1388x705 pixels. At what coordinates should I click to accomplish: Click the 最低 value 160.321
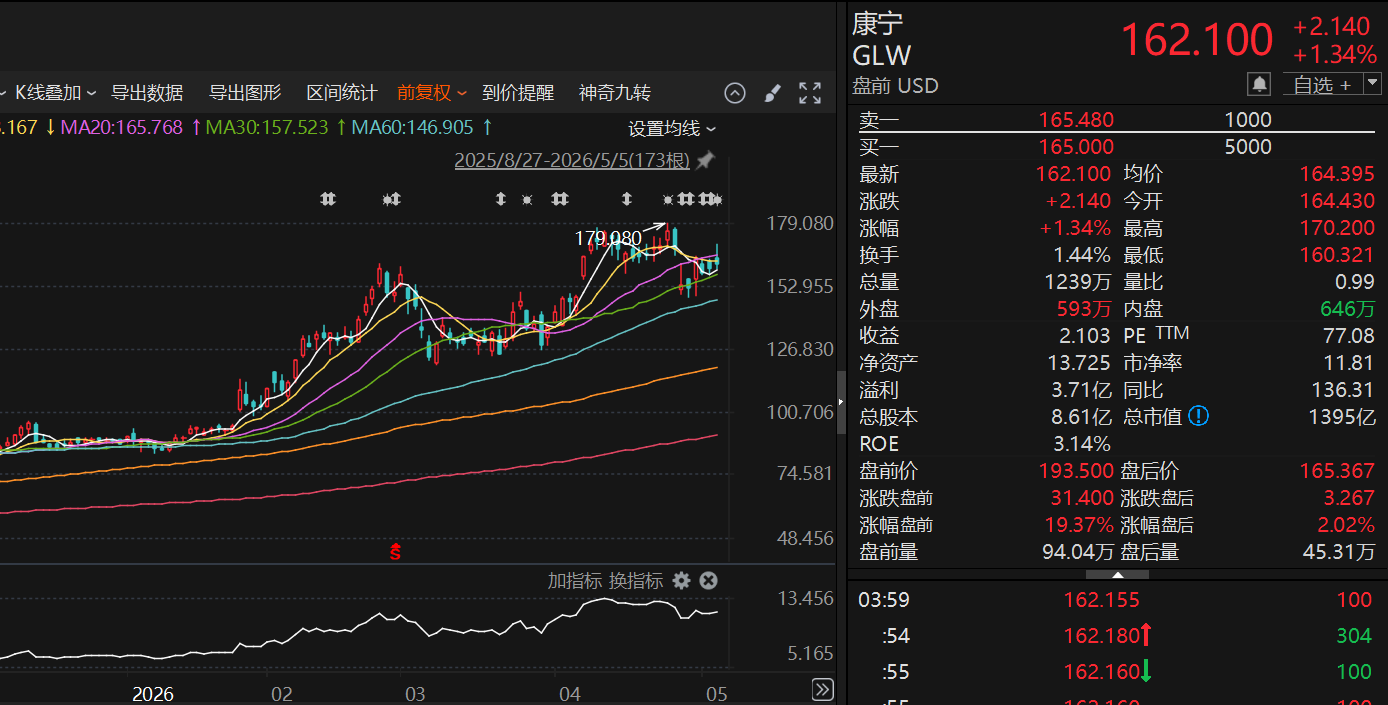tap(1337, 255)
